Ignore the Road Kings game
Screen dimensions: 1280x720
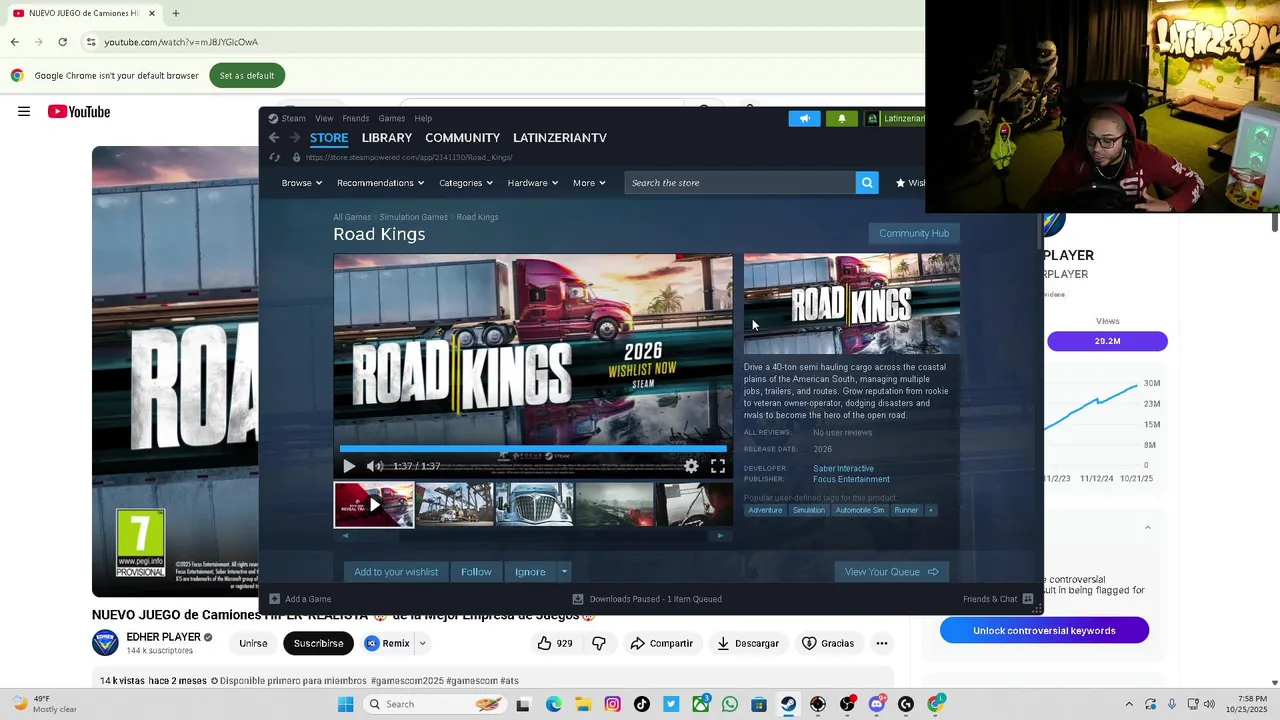530,572
